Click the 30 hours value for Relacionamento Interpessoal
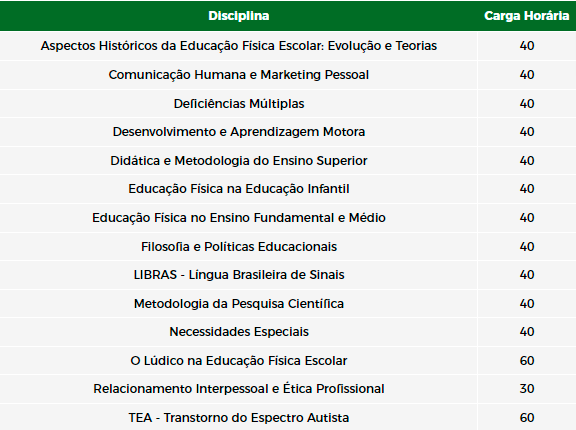 (527, 389)
